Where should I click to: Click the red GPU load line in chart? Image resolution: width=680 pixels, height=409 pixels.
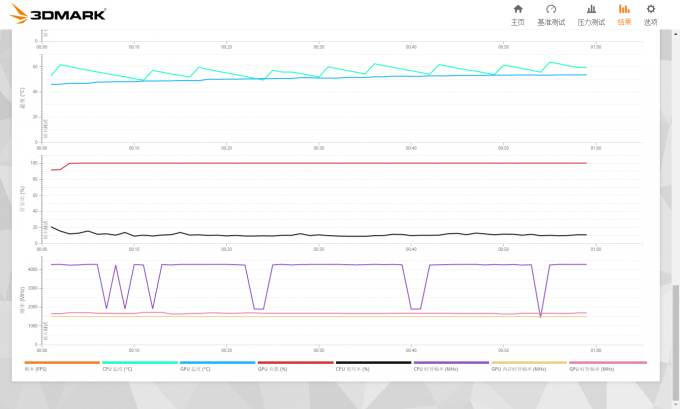pyautogui.click(x=300, y=163)
